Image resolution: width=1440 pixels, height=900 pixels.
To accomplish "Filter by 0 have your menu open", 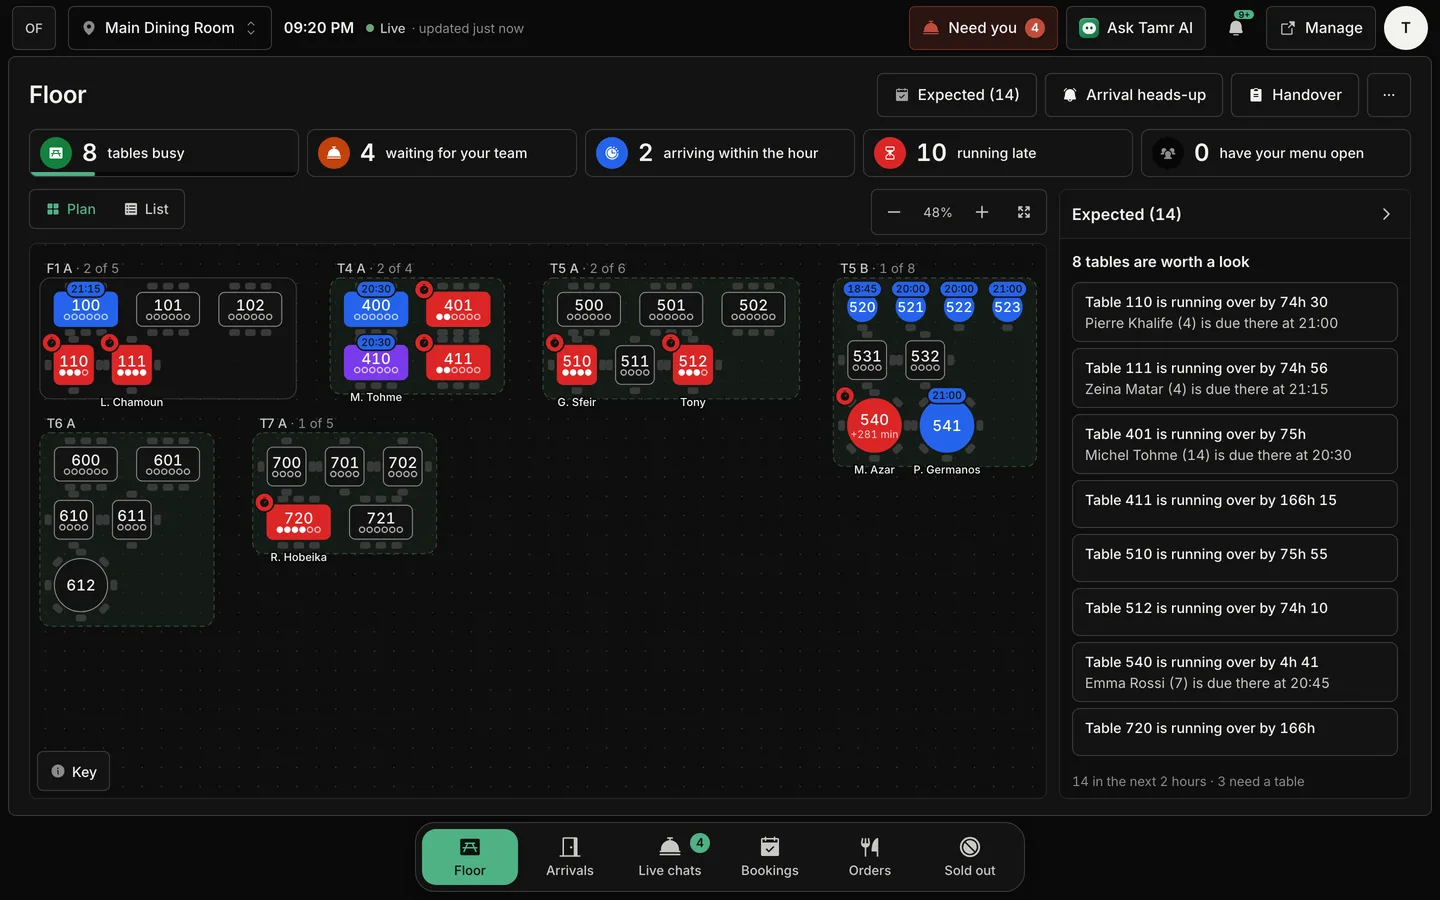I will coord(1276,153).
